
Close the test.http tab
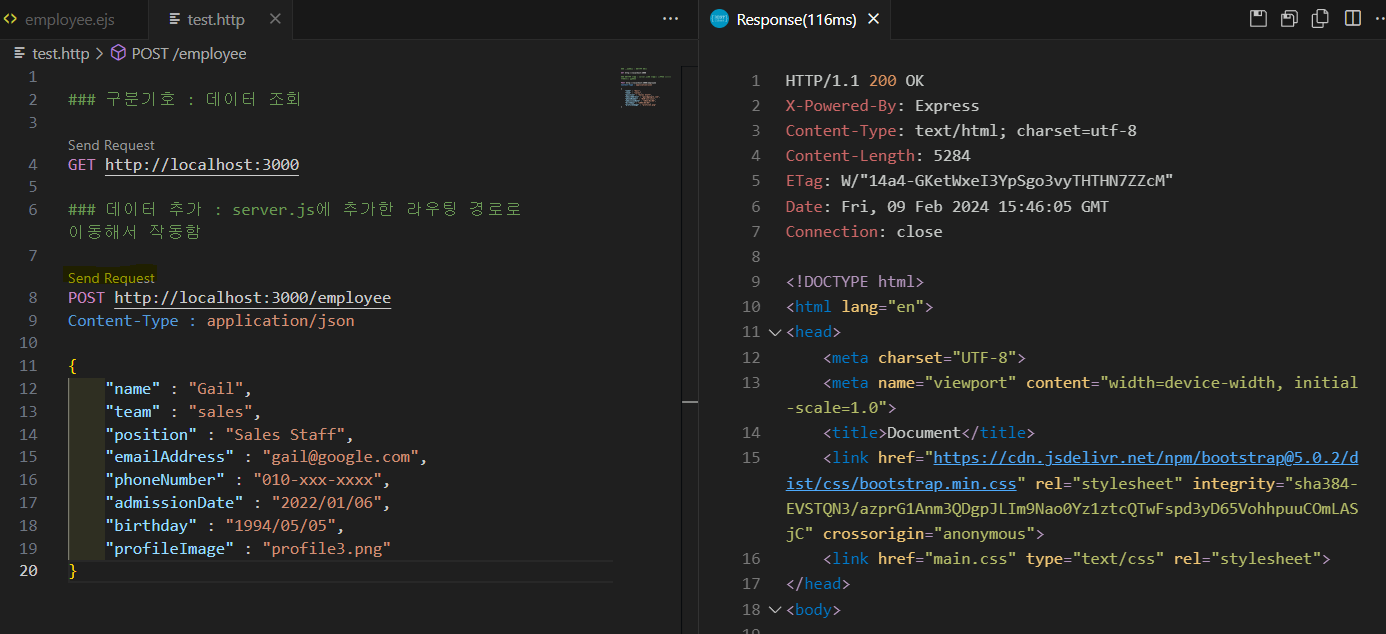[275, 19]
